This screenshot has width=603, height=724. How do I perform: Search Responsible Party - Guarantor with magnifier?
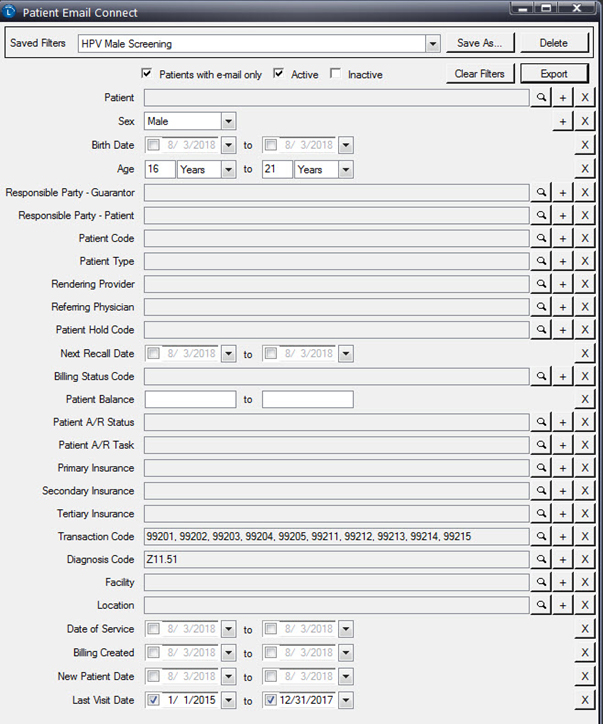[x=541, y=192]
